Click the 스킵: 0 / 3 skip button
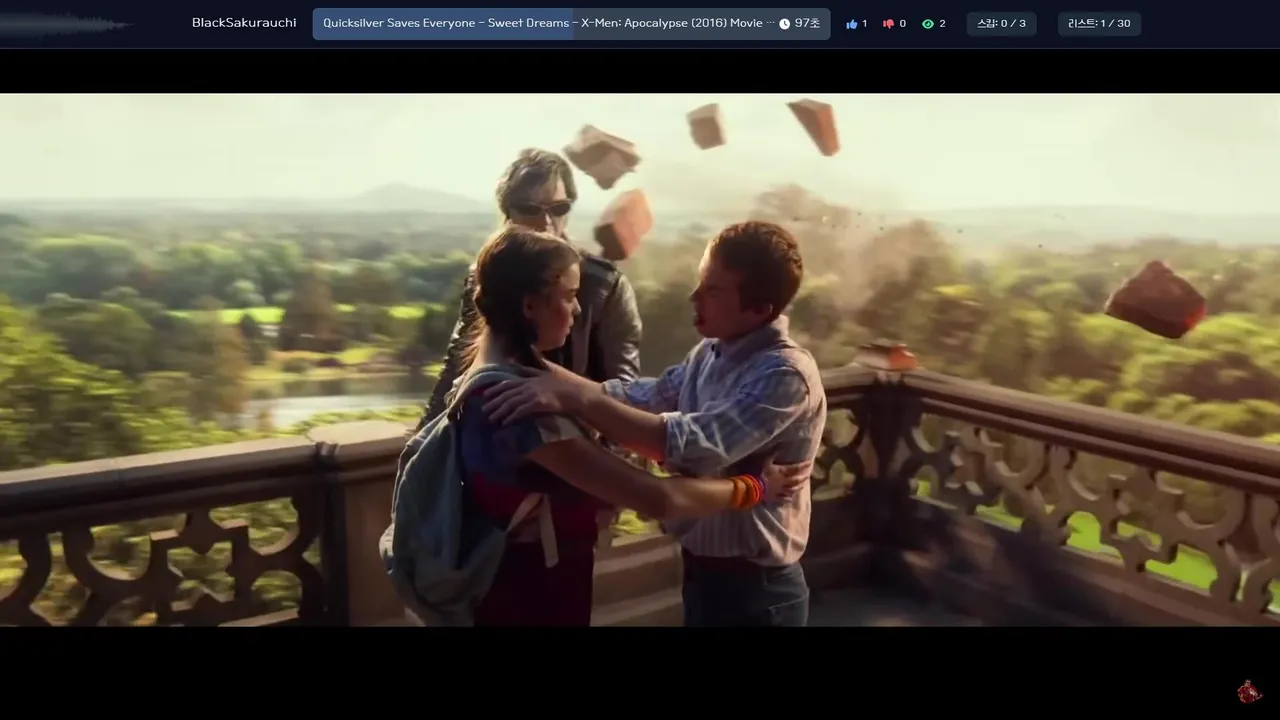The width and height of the screenshot is (1280, 720). click(1001, 24)
